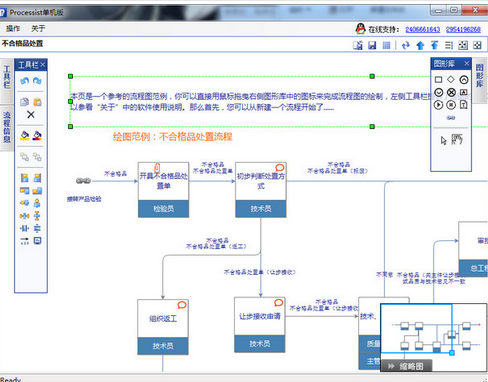
Task: Click the plain blue up arrow icon
Action: pos(420,45)
